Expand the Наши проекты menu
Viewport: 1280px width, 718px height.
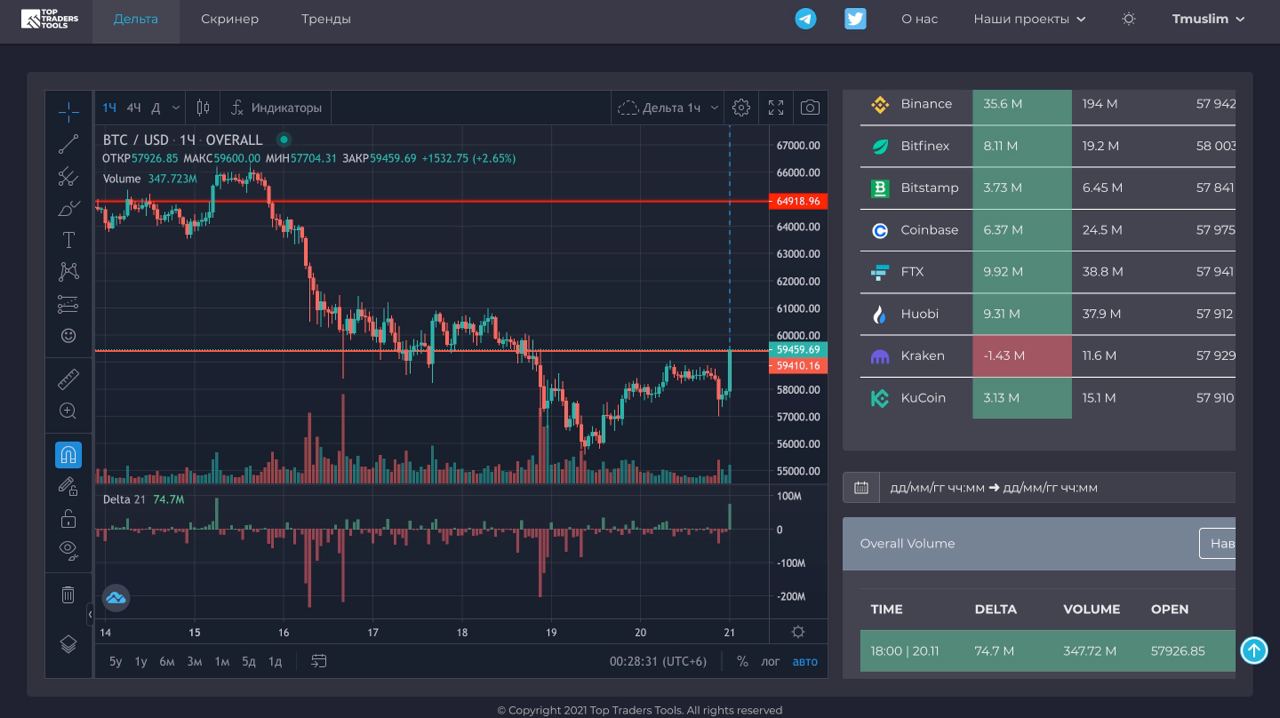[x=1029, y=19]
